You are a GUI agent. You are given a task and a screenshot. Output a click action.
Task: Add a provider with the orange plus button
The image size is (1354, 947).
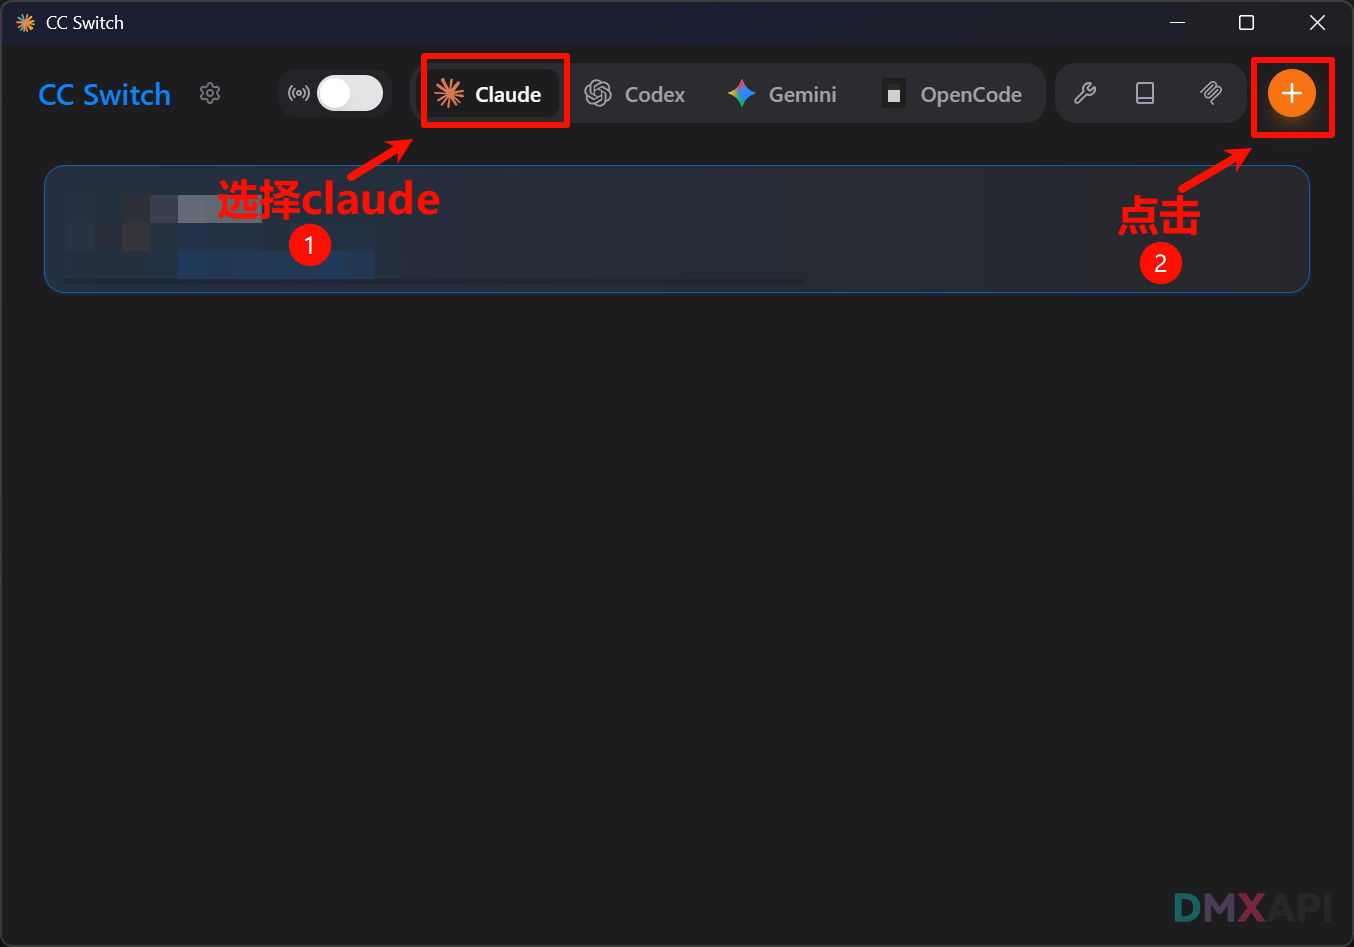[1292, 93]
